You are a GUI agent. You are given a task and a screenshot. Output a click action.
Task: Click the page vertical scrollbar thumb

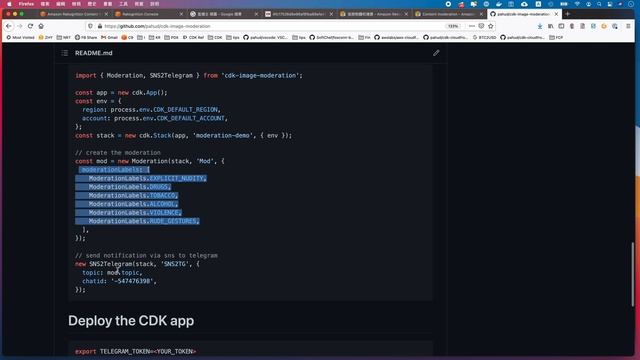coord(633,273)
